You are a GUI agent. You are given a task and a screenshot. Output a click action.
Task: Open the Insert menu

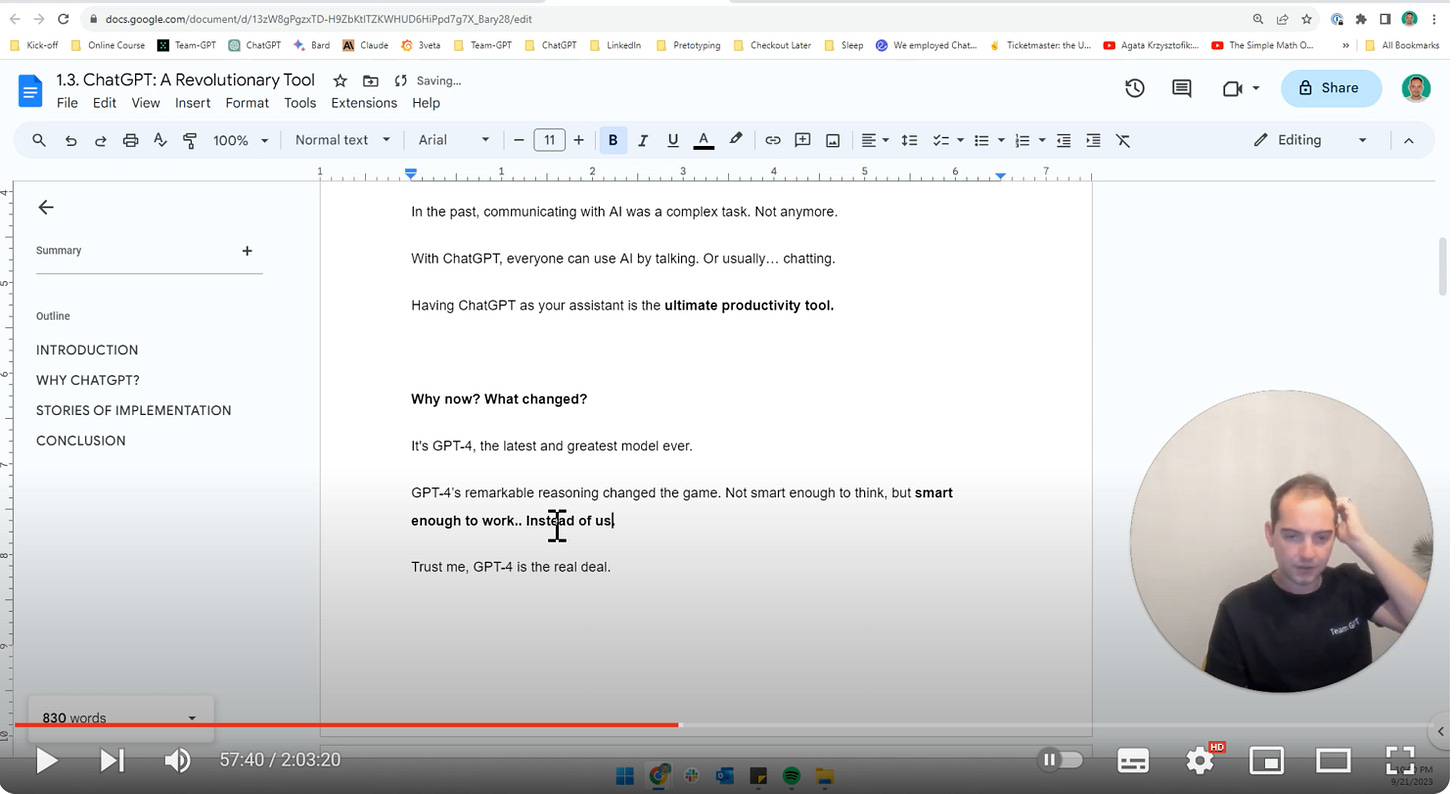(193, 102)
